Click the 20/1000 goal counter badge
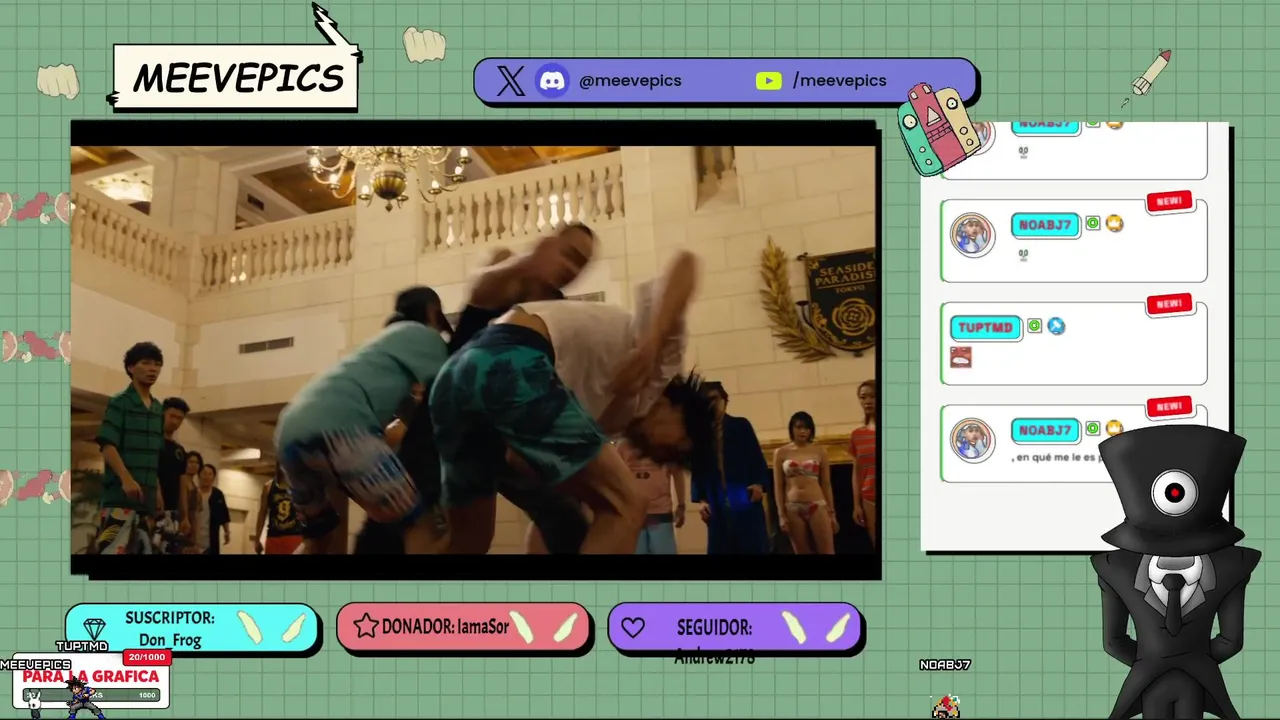 146,657
